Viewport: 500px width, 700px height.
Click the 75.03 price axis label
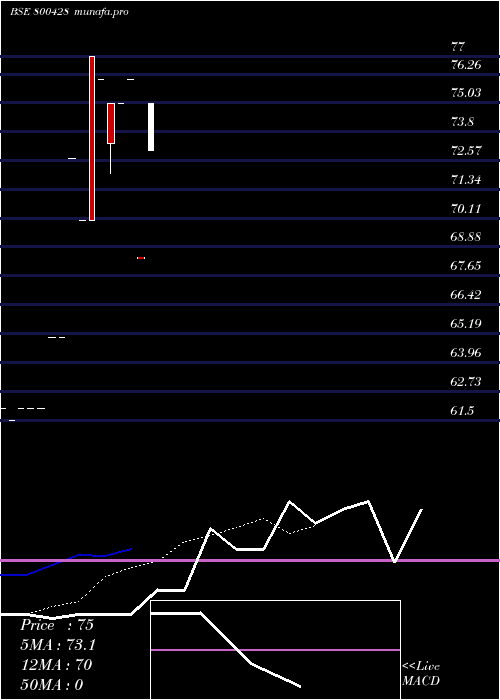point(466,93)
